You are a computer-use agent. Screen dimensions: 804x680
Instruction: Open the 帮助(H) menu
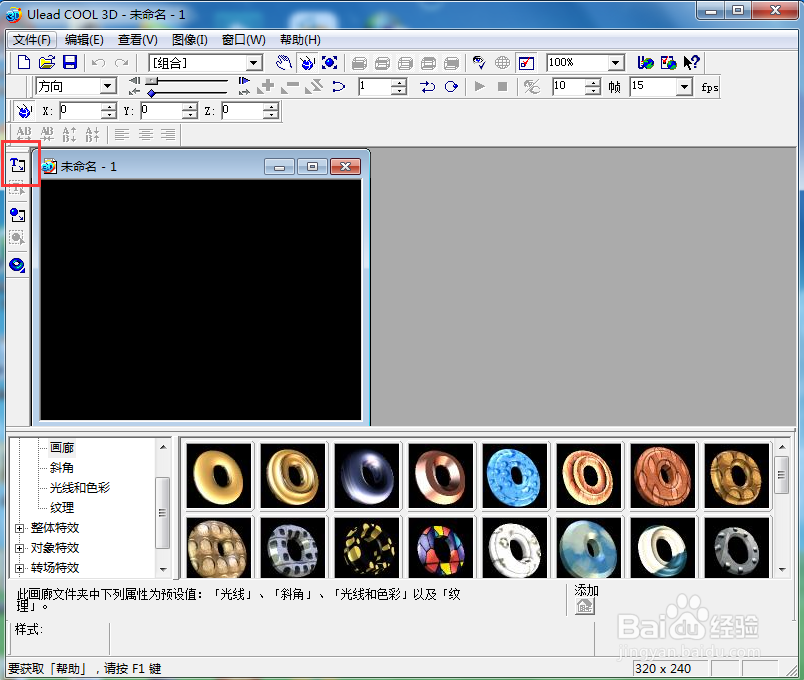pos(300,39)
